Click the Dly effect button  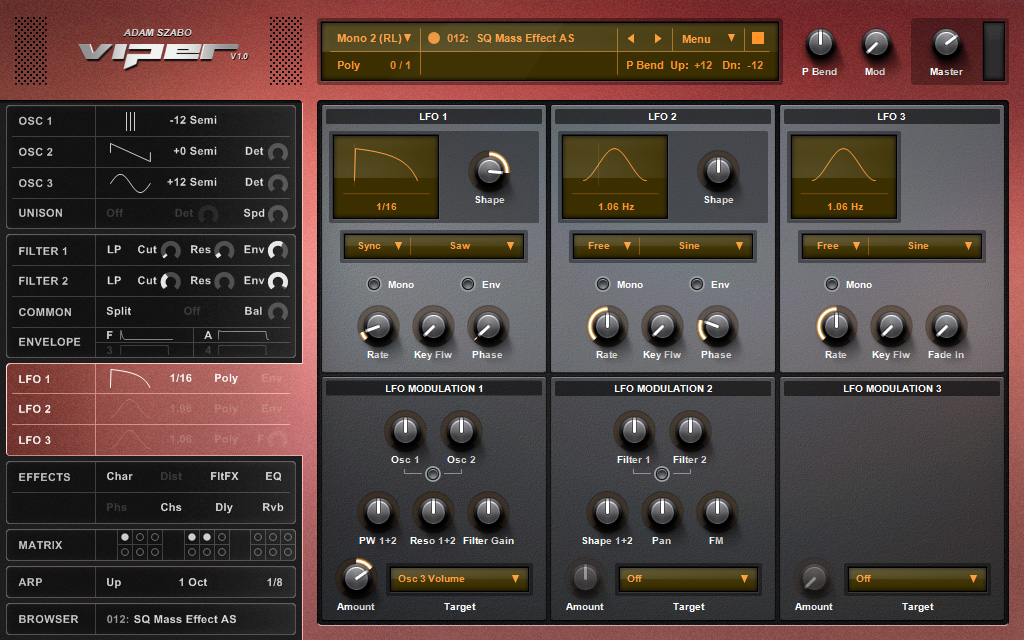pos(224,507)
